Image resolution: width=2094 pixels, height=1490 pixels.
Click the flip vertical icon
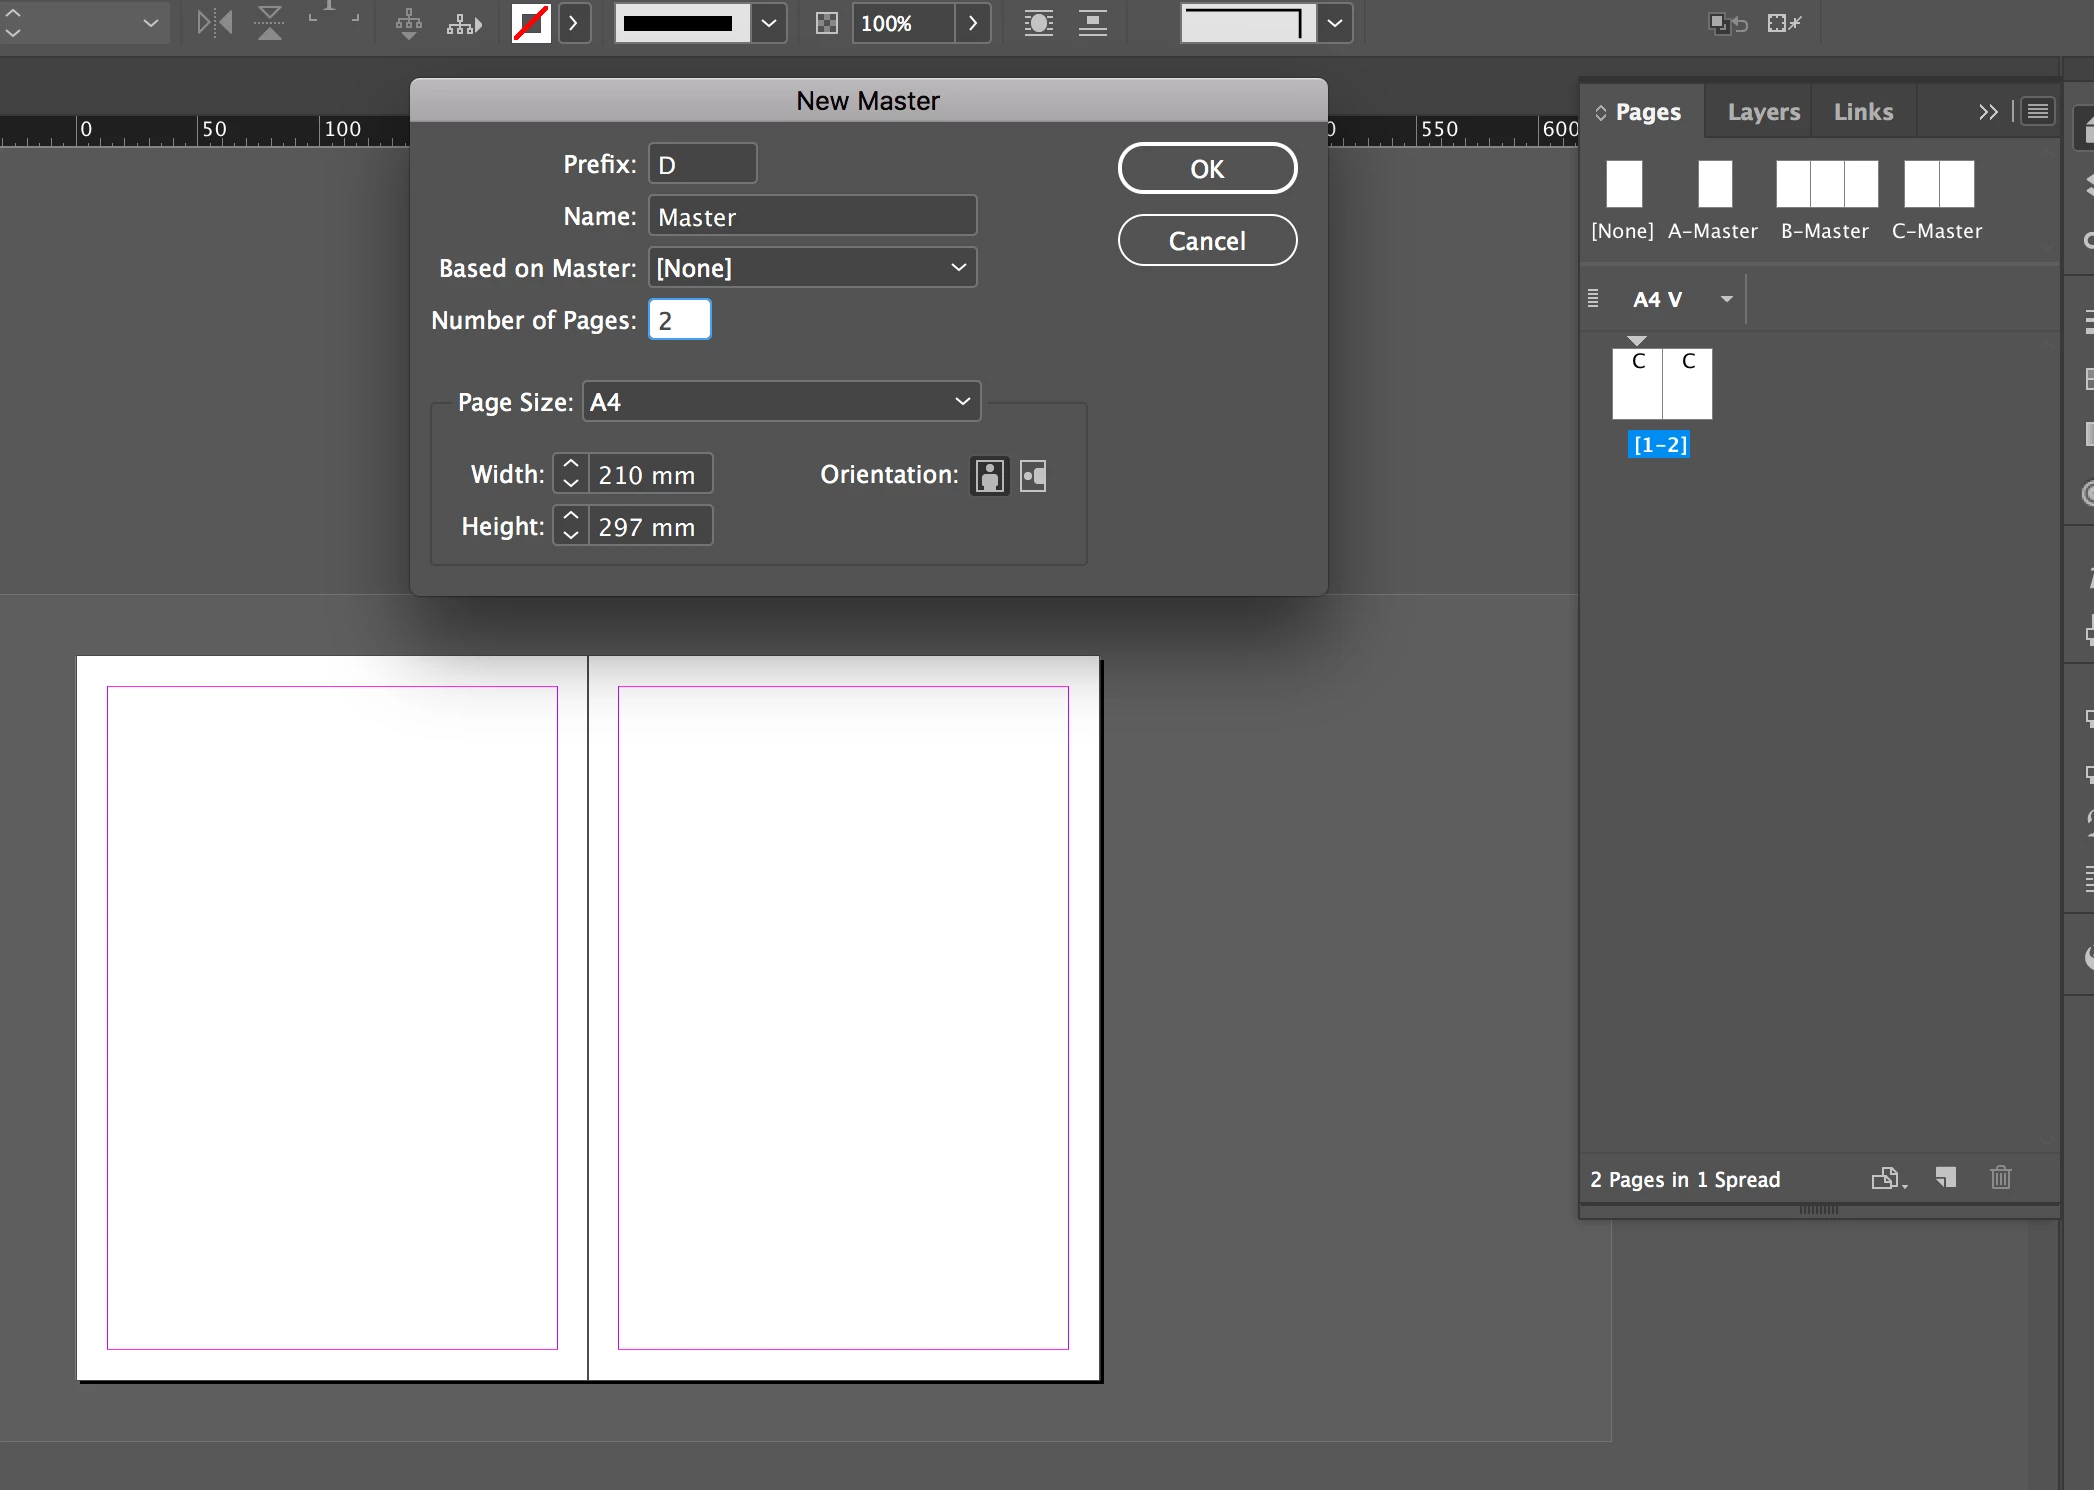(269, 22)
